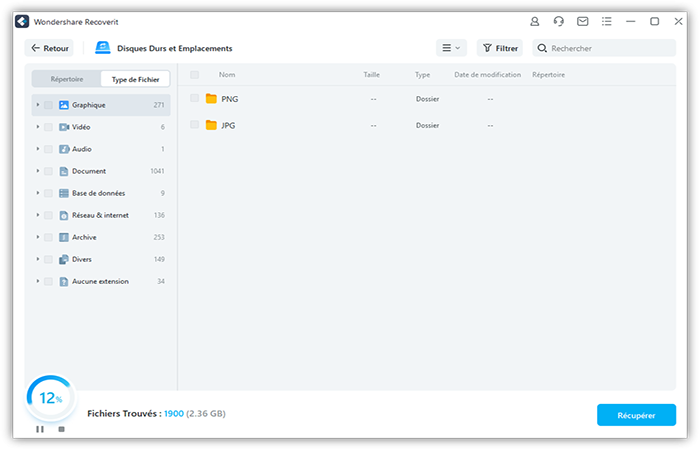Click the Audio category icon
This screenshot has width=700, height=450.
pos(64,149)
